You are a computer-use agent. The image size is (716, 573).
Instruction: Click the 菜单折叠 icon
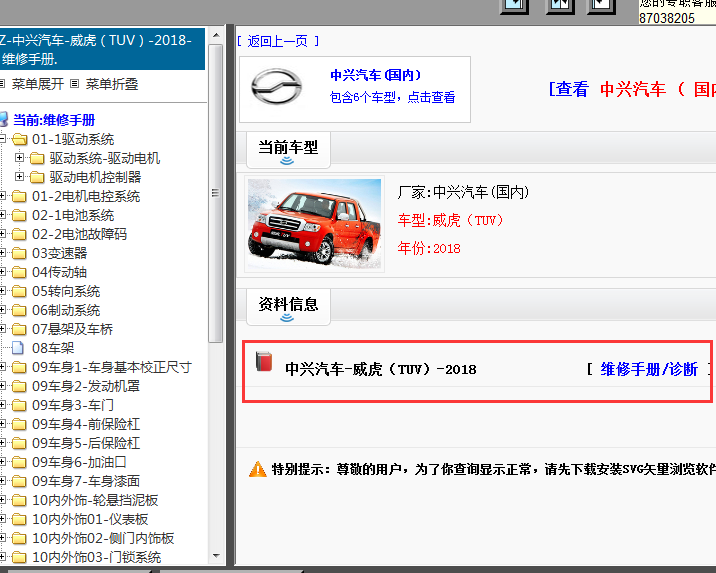75,84
